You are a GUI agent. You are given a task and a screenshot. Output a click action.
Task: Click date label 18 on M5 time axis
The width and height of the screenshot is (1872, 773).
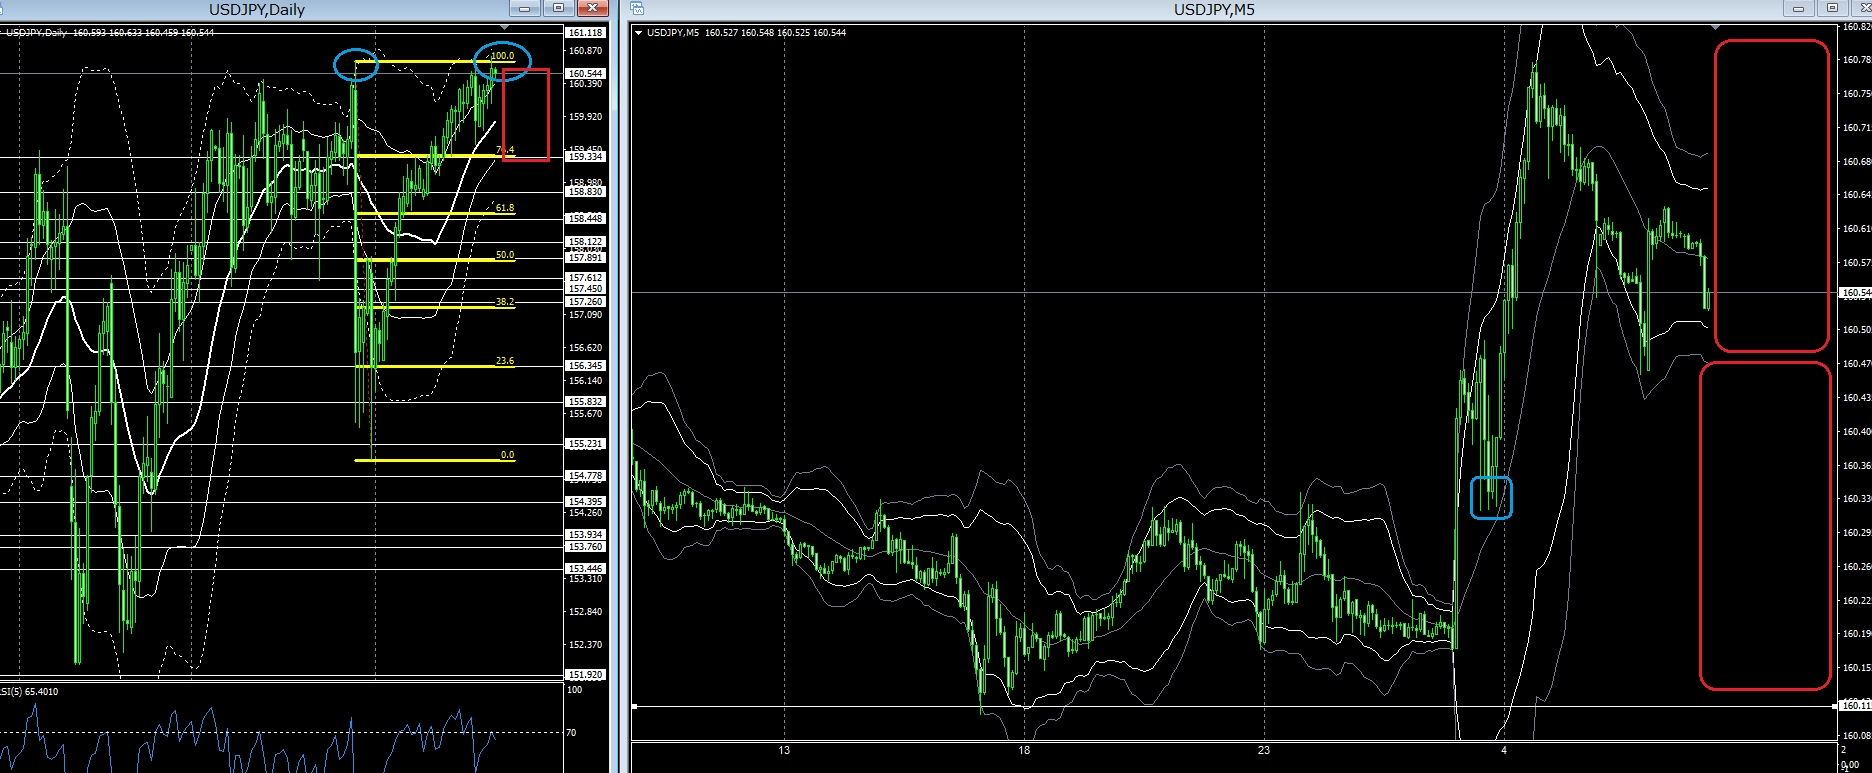point(1024,750)
